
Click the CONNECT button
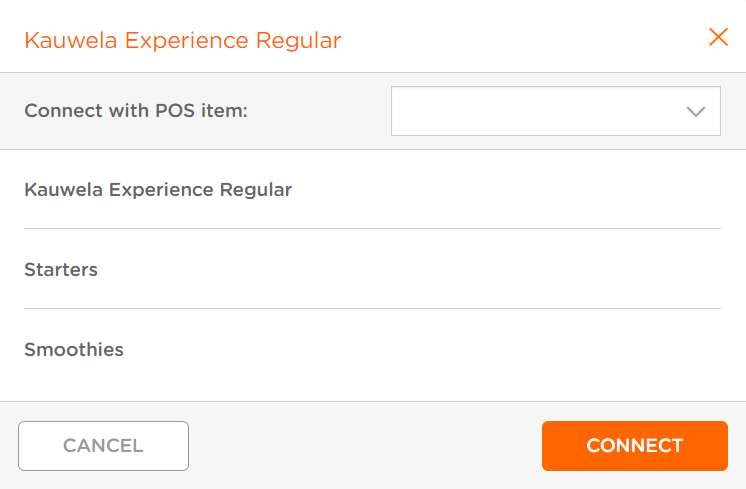(635, 446)
